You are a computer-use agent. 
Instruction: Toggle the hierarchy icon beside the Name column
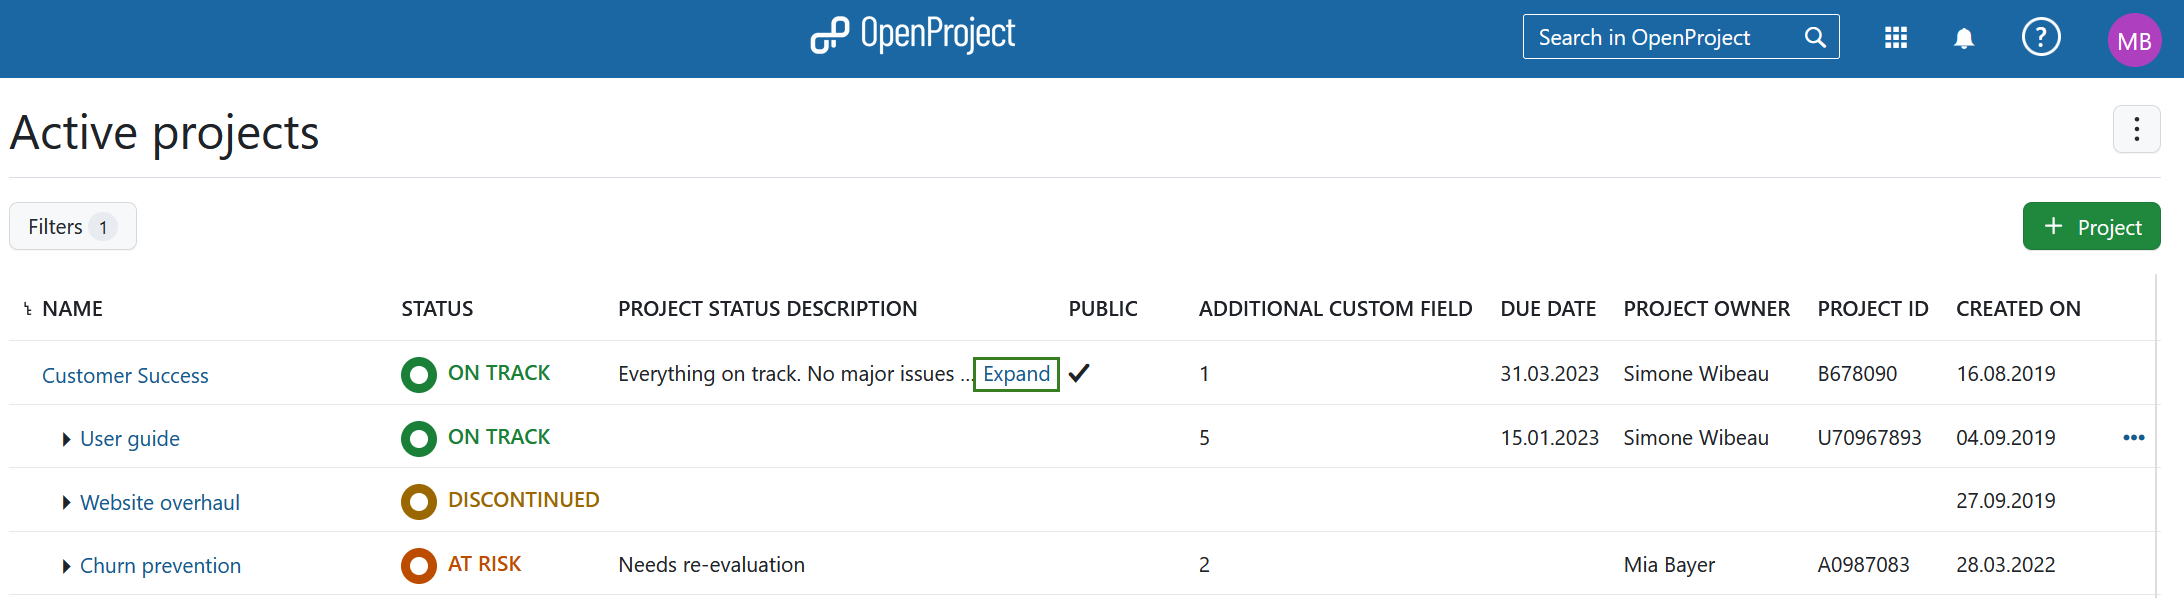pyautogui.click(x=28, y=309)
